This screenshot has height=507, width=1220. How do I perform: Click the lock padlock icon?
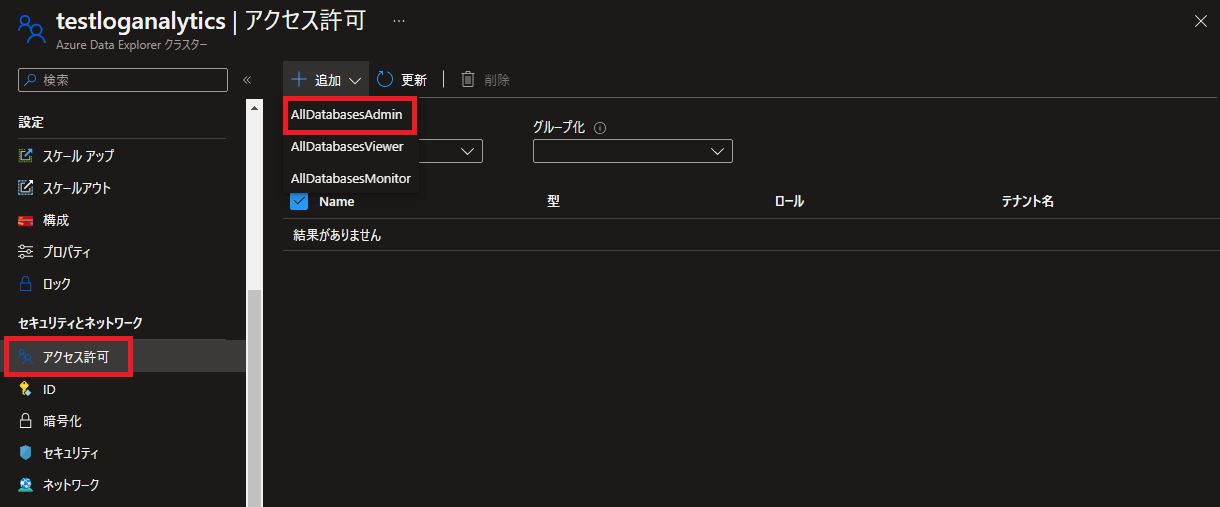26,284
